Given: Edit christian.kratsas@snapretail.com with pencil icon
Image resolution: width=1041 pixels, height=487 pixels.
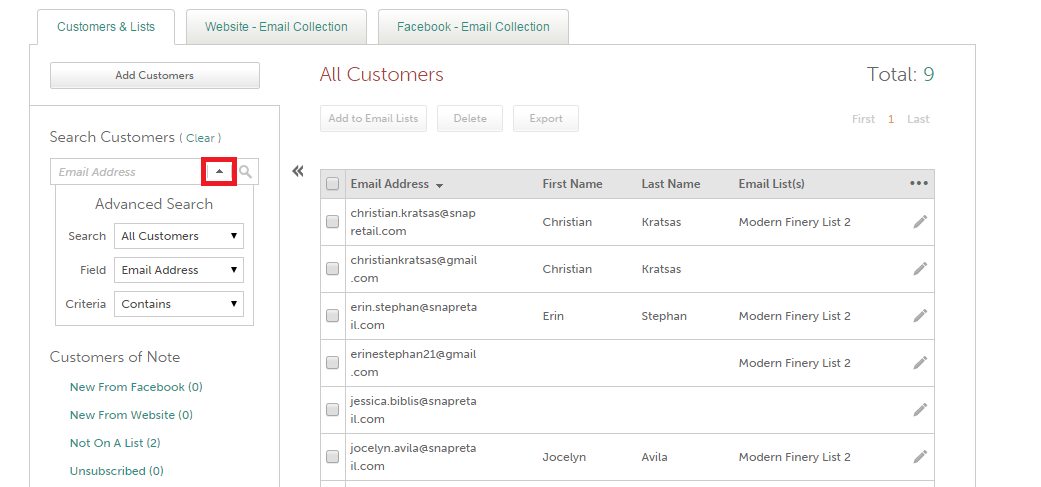Looking at the screenshot, I should coord(920,222).
